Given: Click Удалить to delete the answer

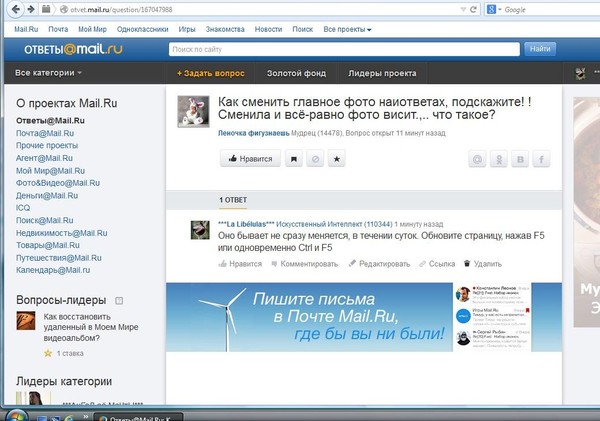Looking at the screenshot, I should pos(483,264).
